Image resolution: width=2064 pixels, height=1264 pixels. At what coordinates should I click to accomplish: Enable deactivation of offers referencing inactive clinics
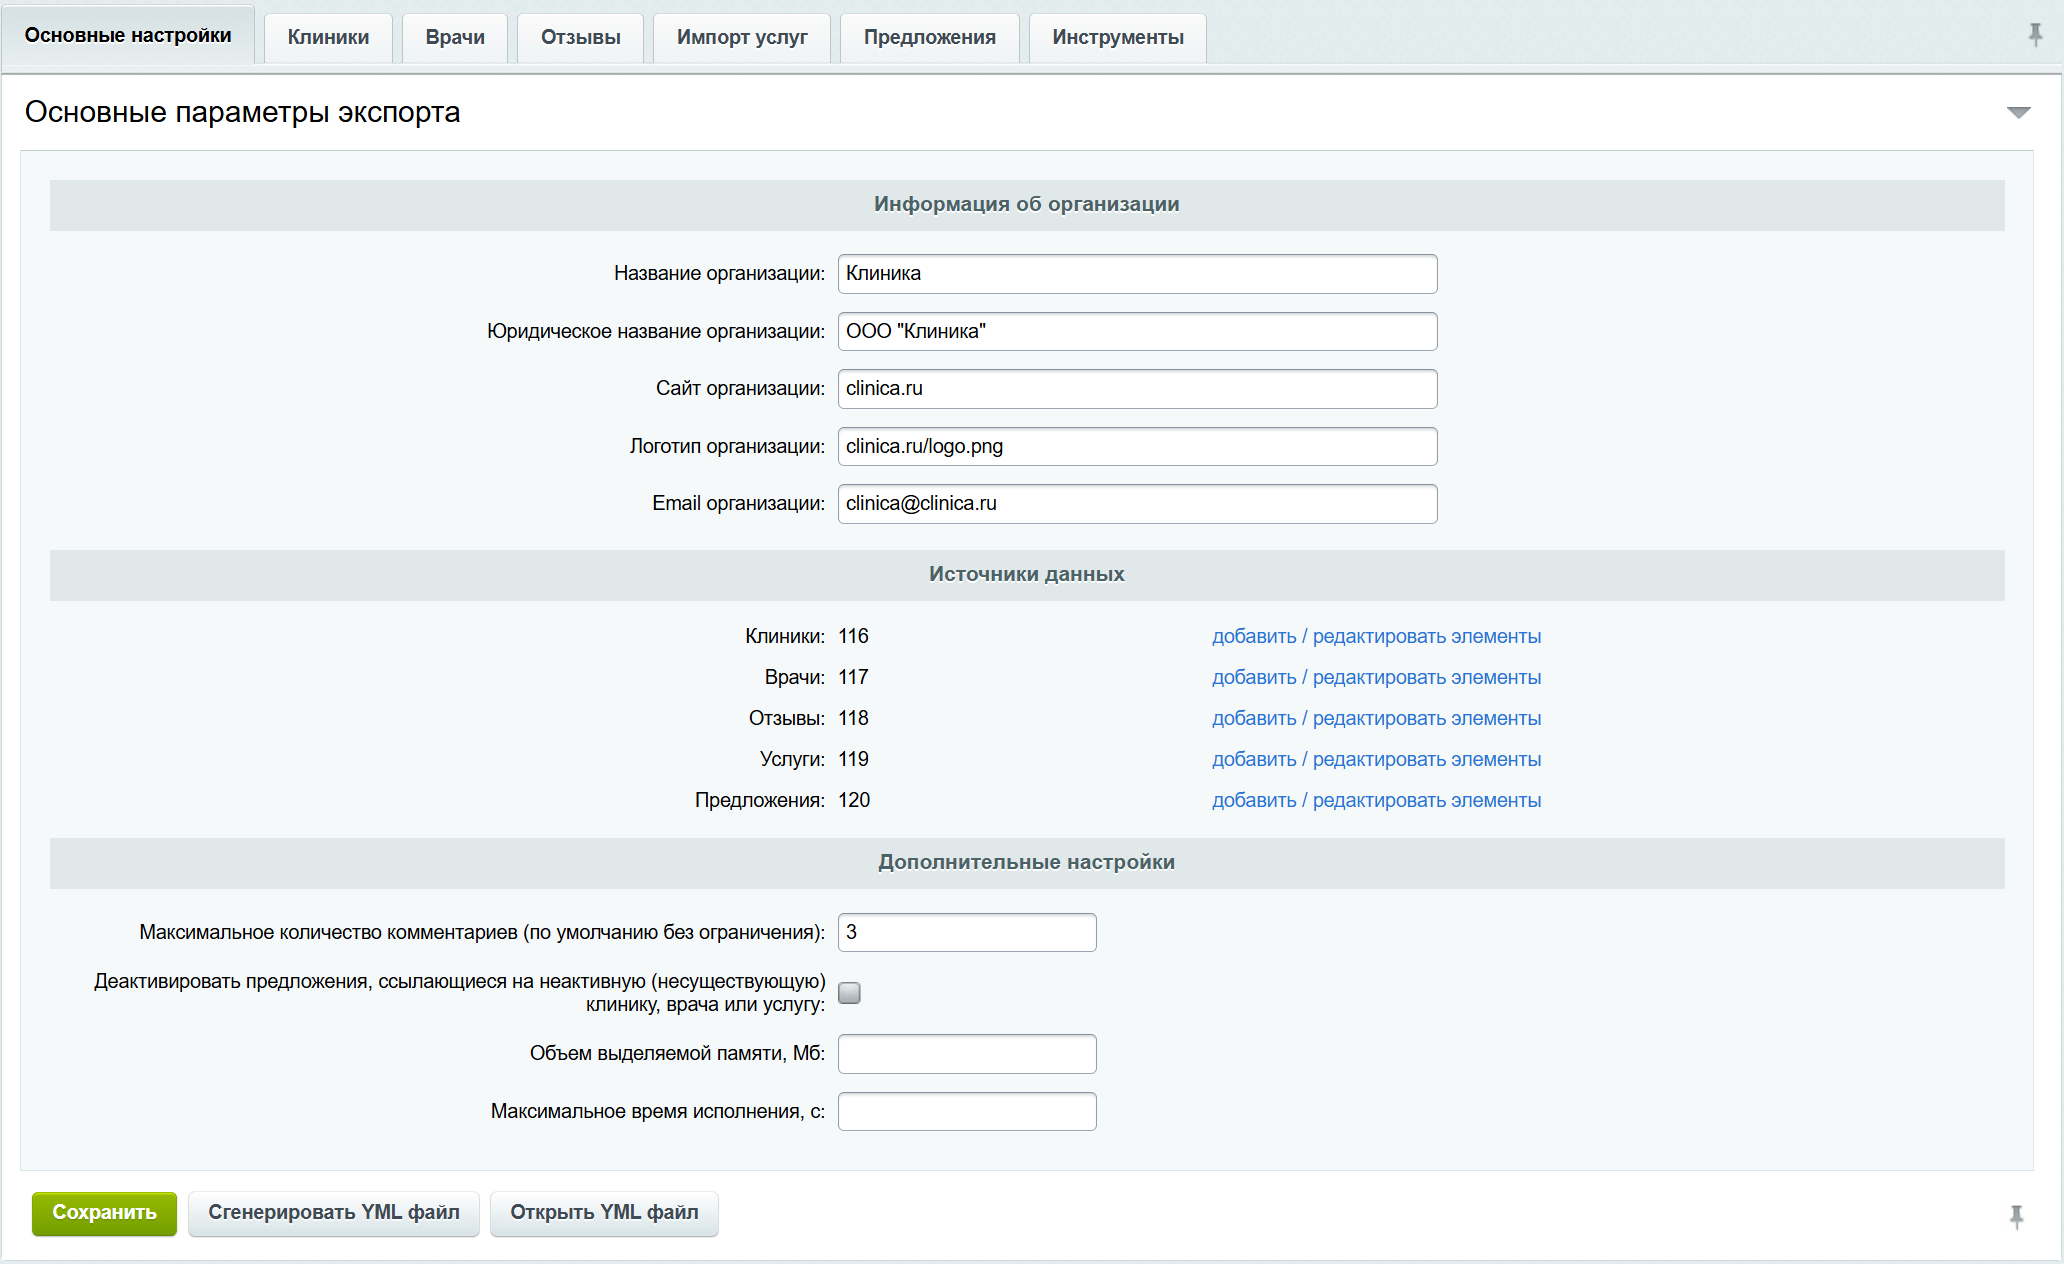click(849, 992)
